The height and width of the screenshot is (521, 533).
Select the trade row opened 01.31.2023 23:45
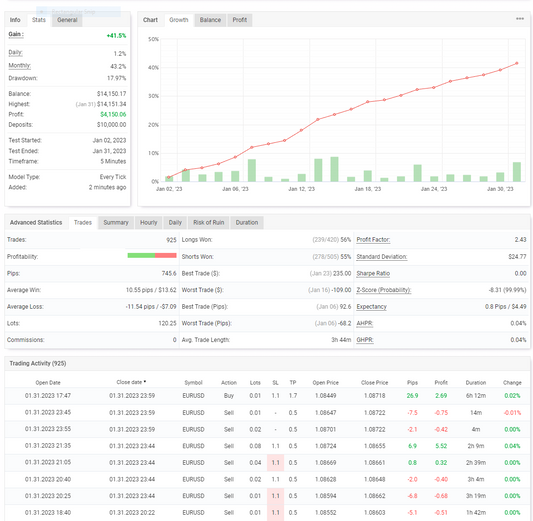(267, 413)
